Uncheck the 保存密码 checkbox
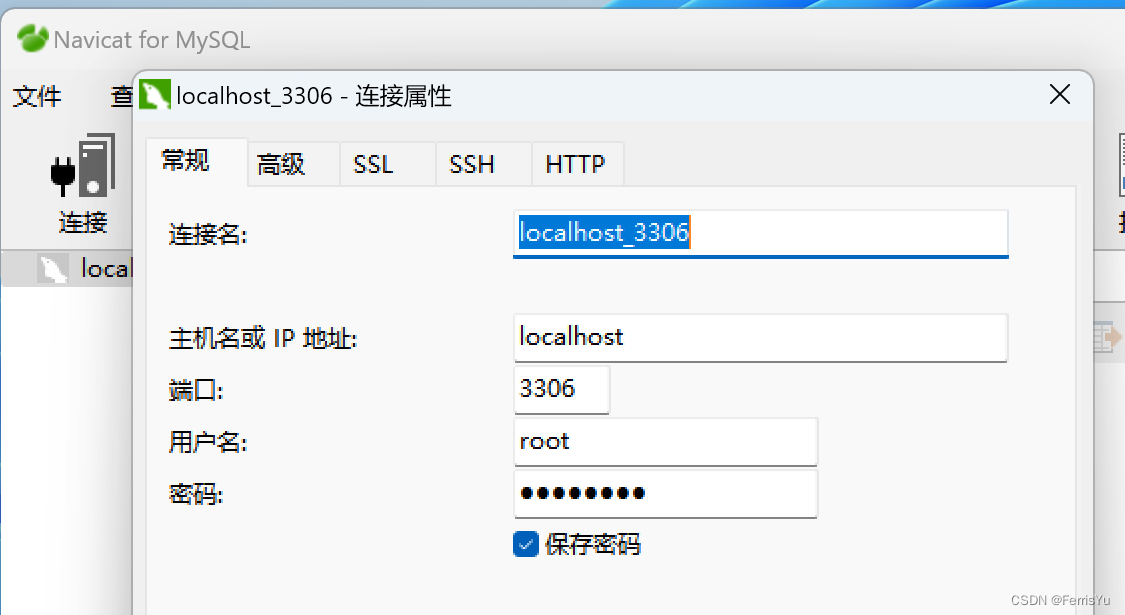 526,544
